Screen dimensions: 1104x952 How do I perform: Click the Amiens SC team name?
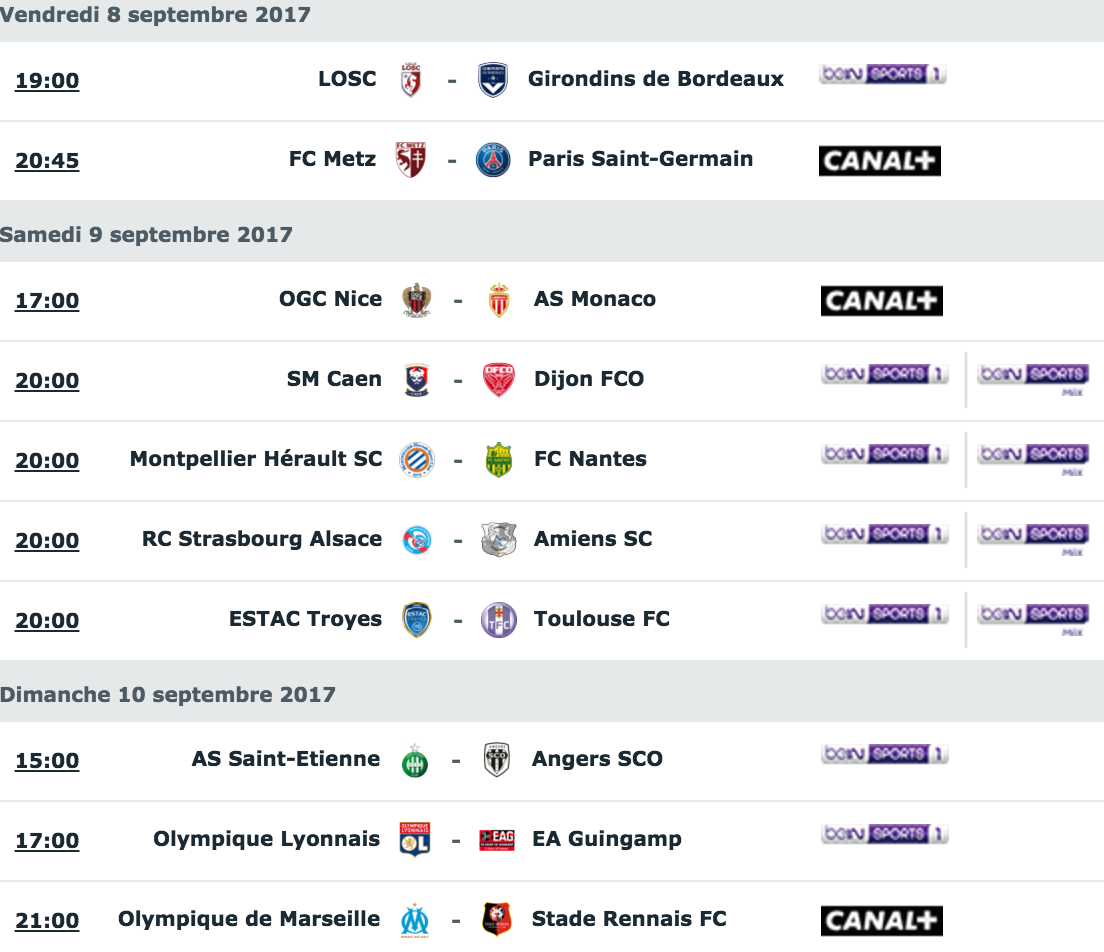593,539
